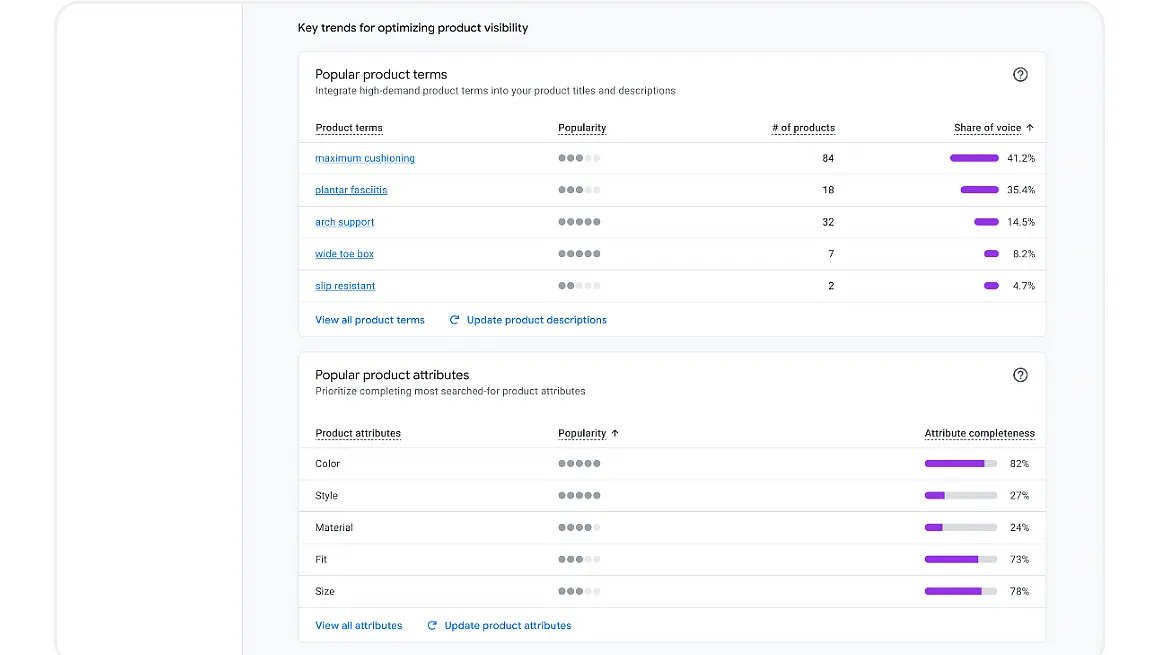Viewport: 1164px width, 655px height.
Task: Click Share of voice sort arrow
Action: tap(1030, 128)
